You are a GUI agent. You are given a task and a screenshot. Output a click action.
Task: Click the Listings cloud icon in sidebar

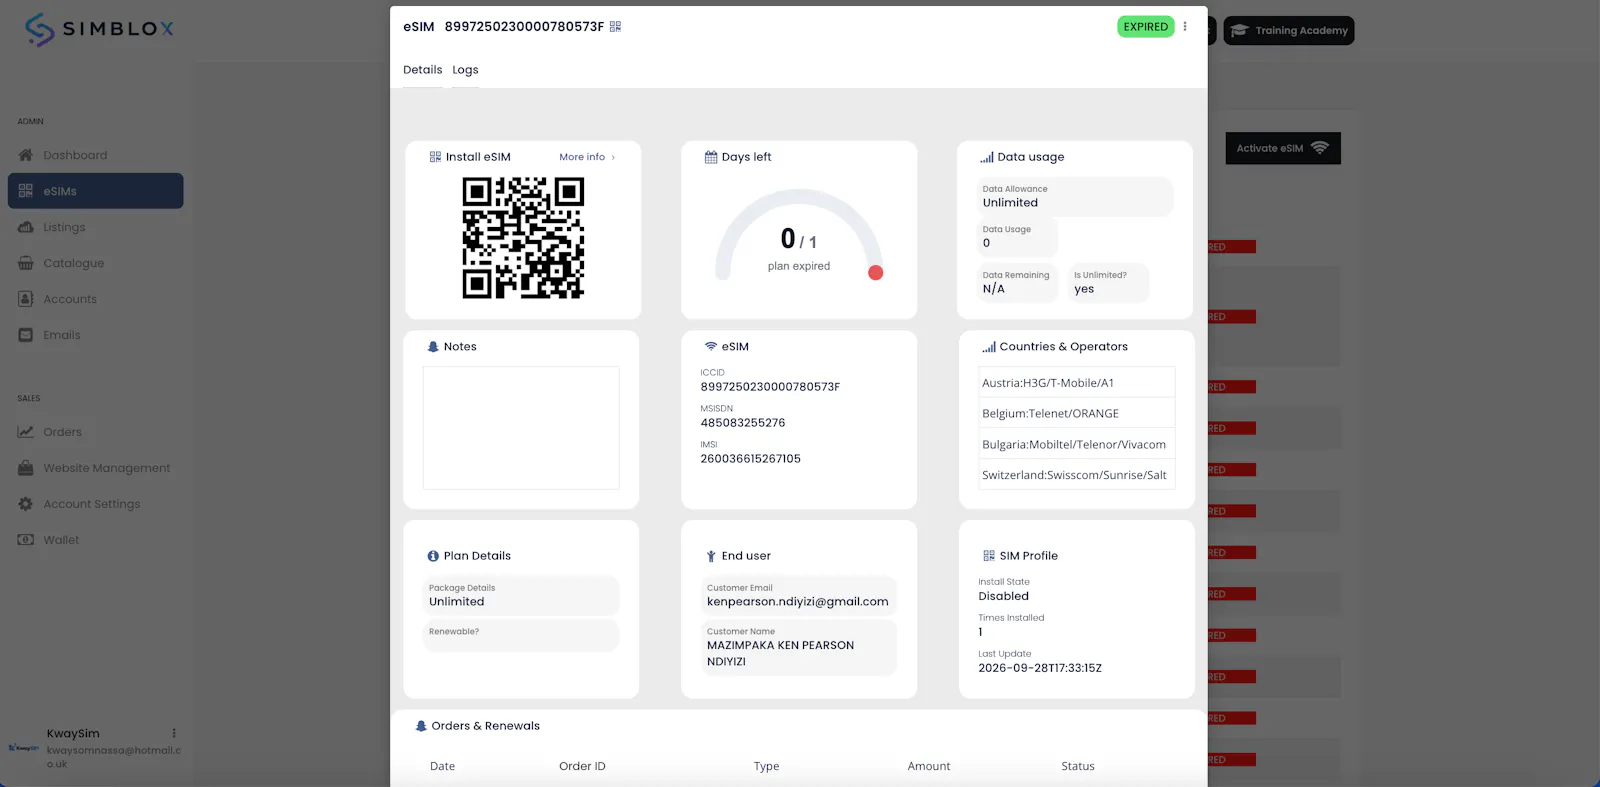coord(26,227)
